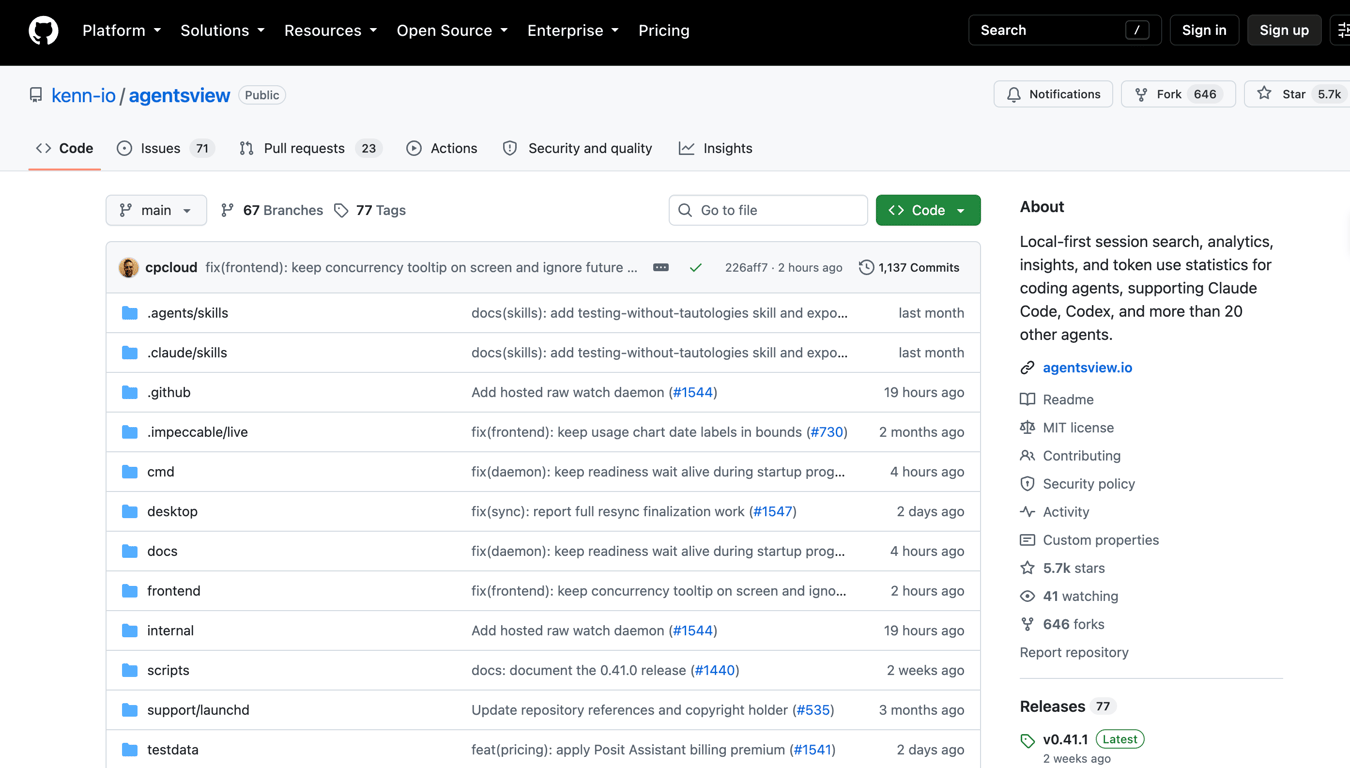Click the note icon beside Custom properties

pos(1027,540)
